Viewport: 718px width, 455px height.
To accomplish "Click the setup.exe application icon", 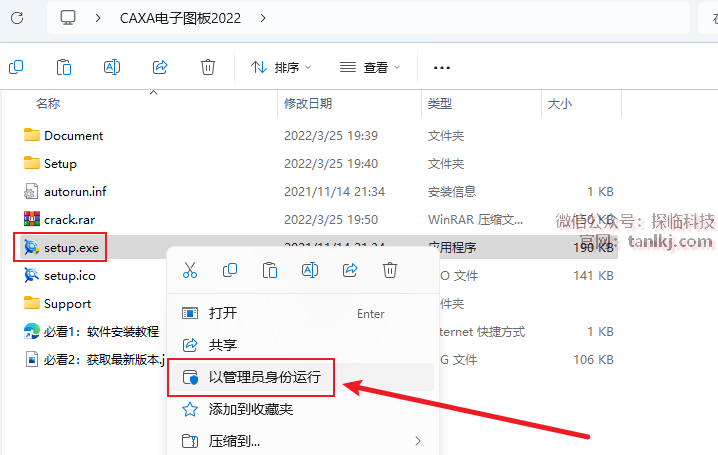I will click(x=31, y=247).
